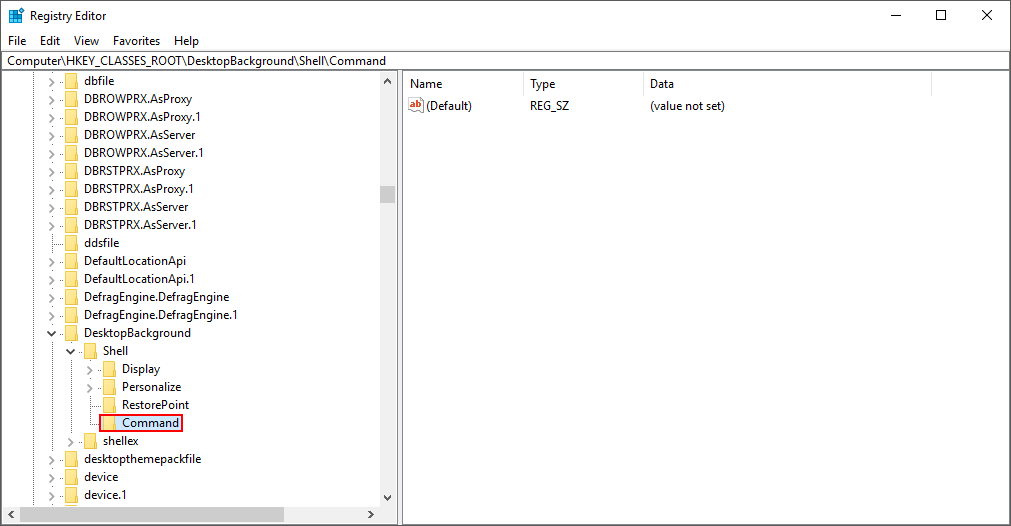Click the Registry Editor app icon in title bar
This screenshot has height=526, width=1011.
click(16, 15)
